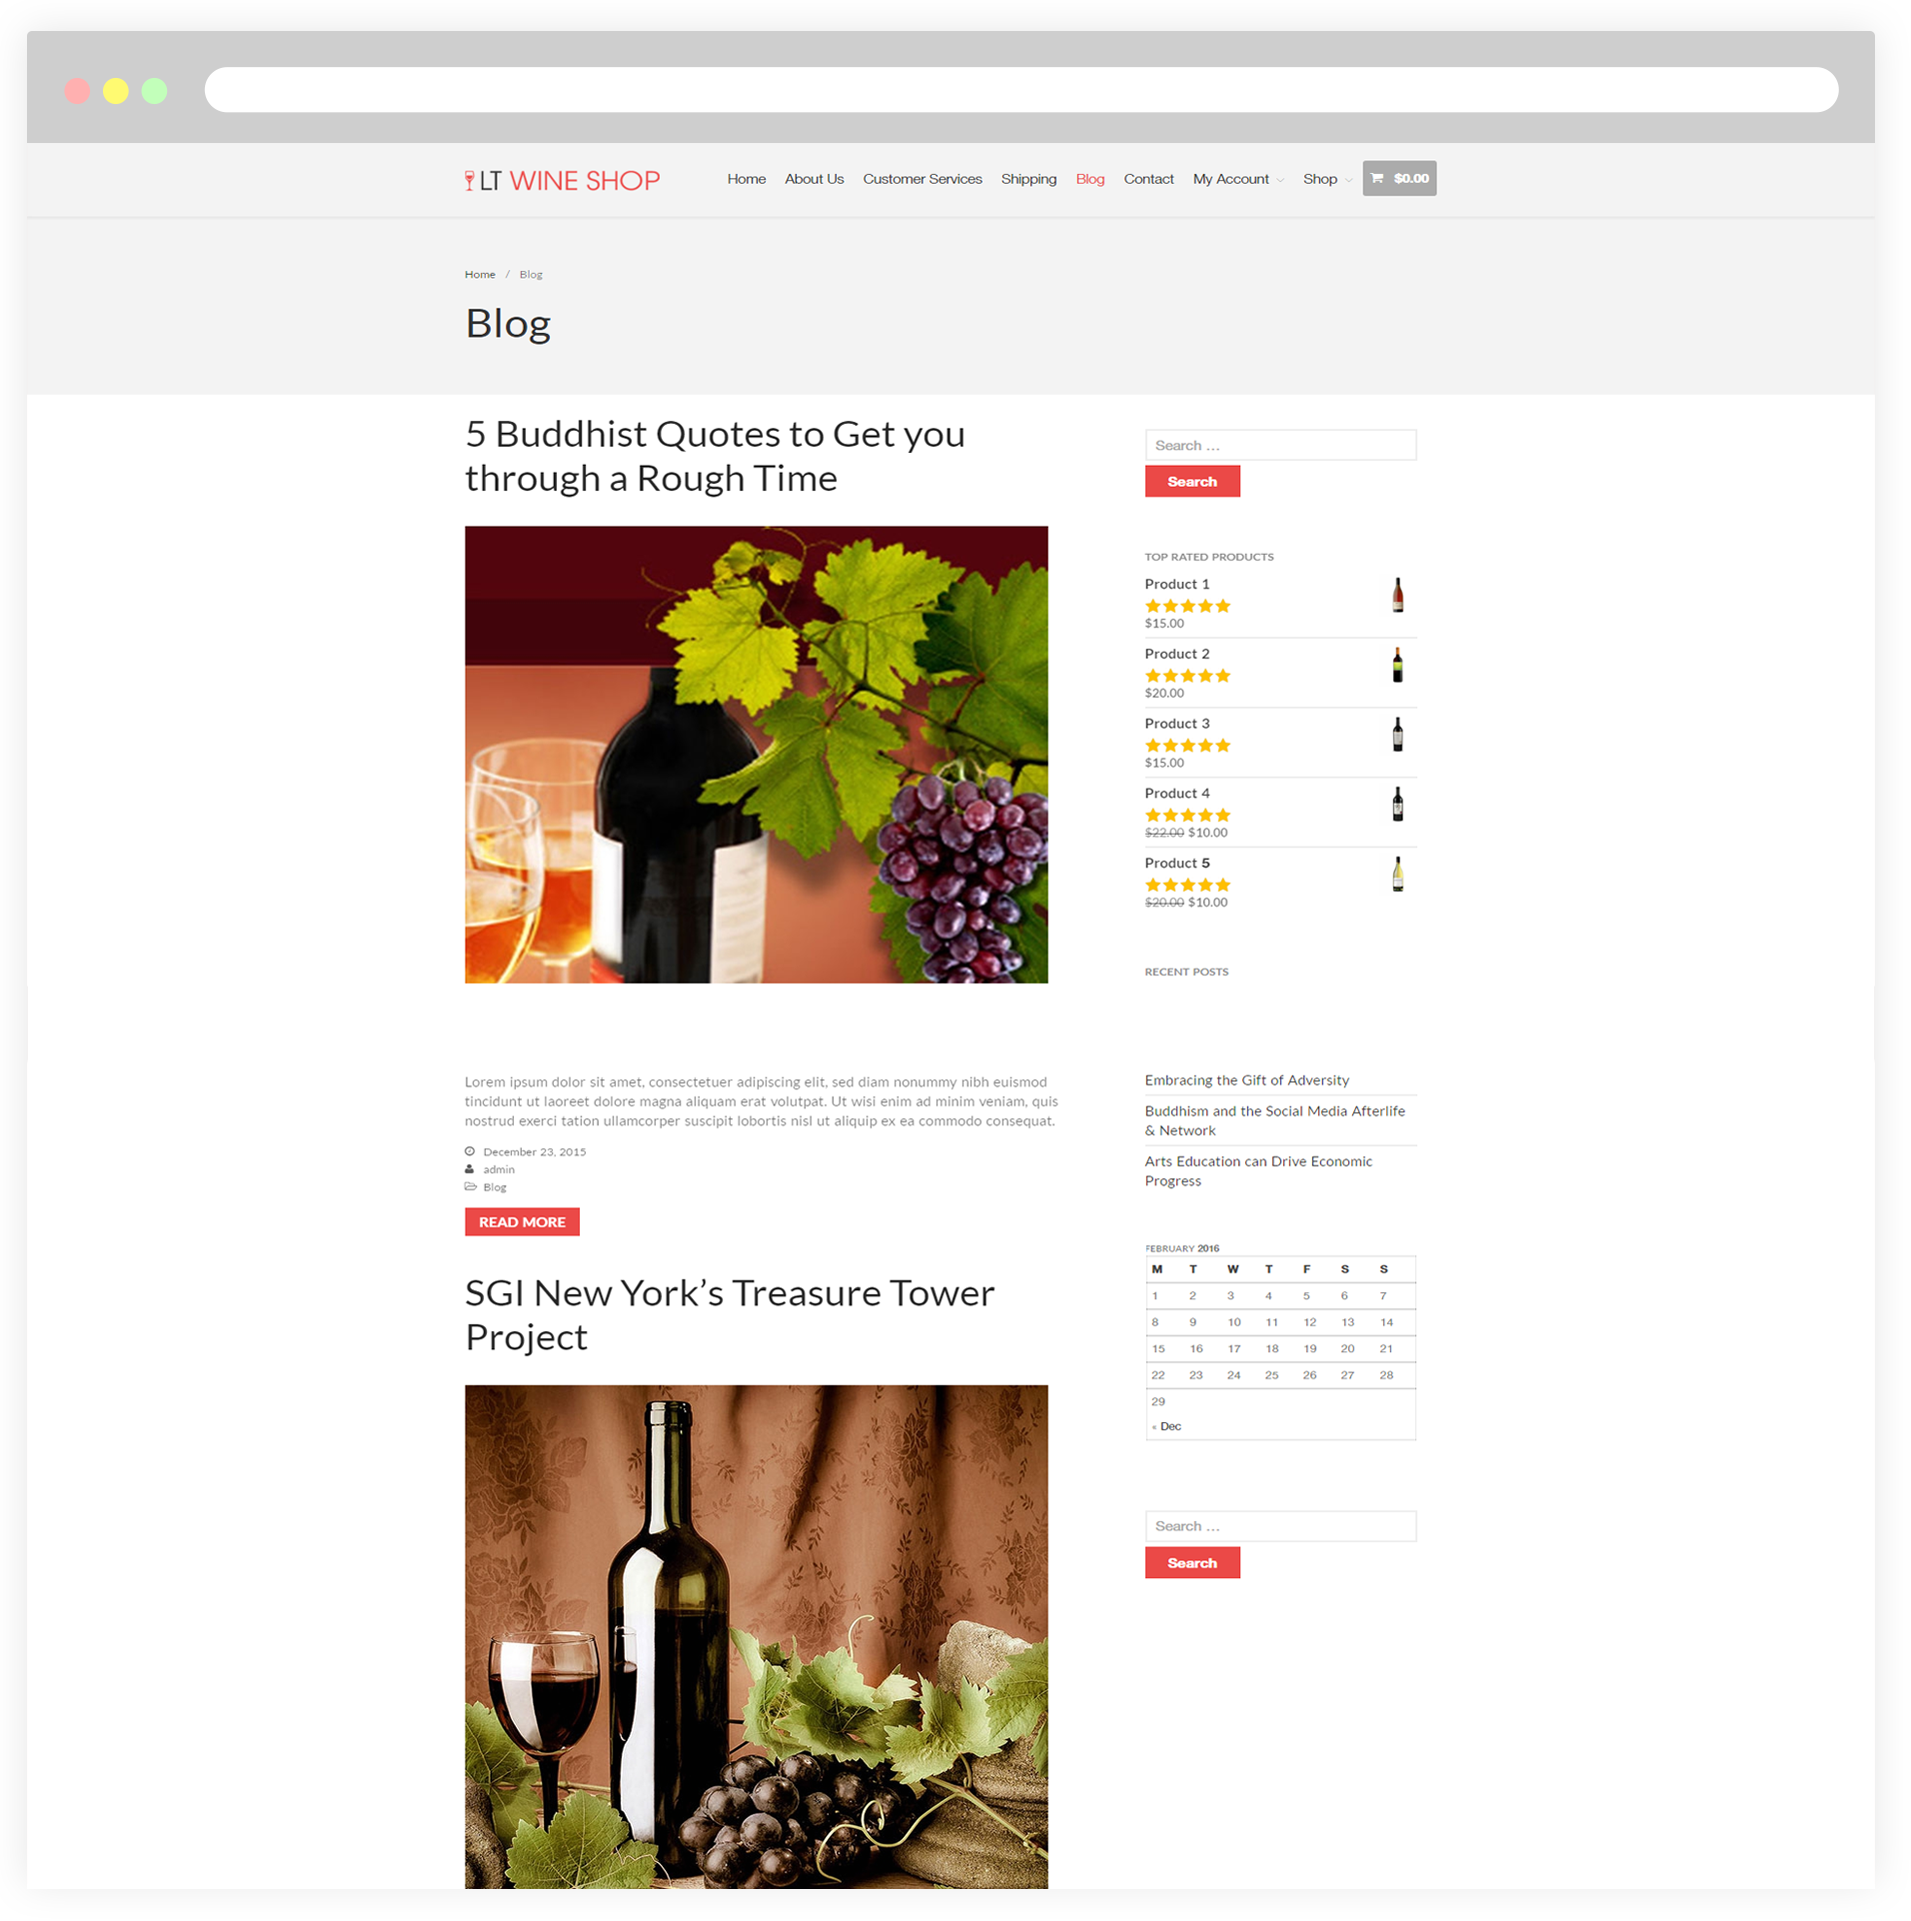Click the Home breadcrumb link
Screen dimensions: 1911x1921
point(480,274)
